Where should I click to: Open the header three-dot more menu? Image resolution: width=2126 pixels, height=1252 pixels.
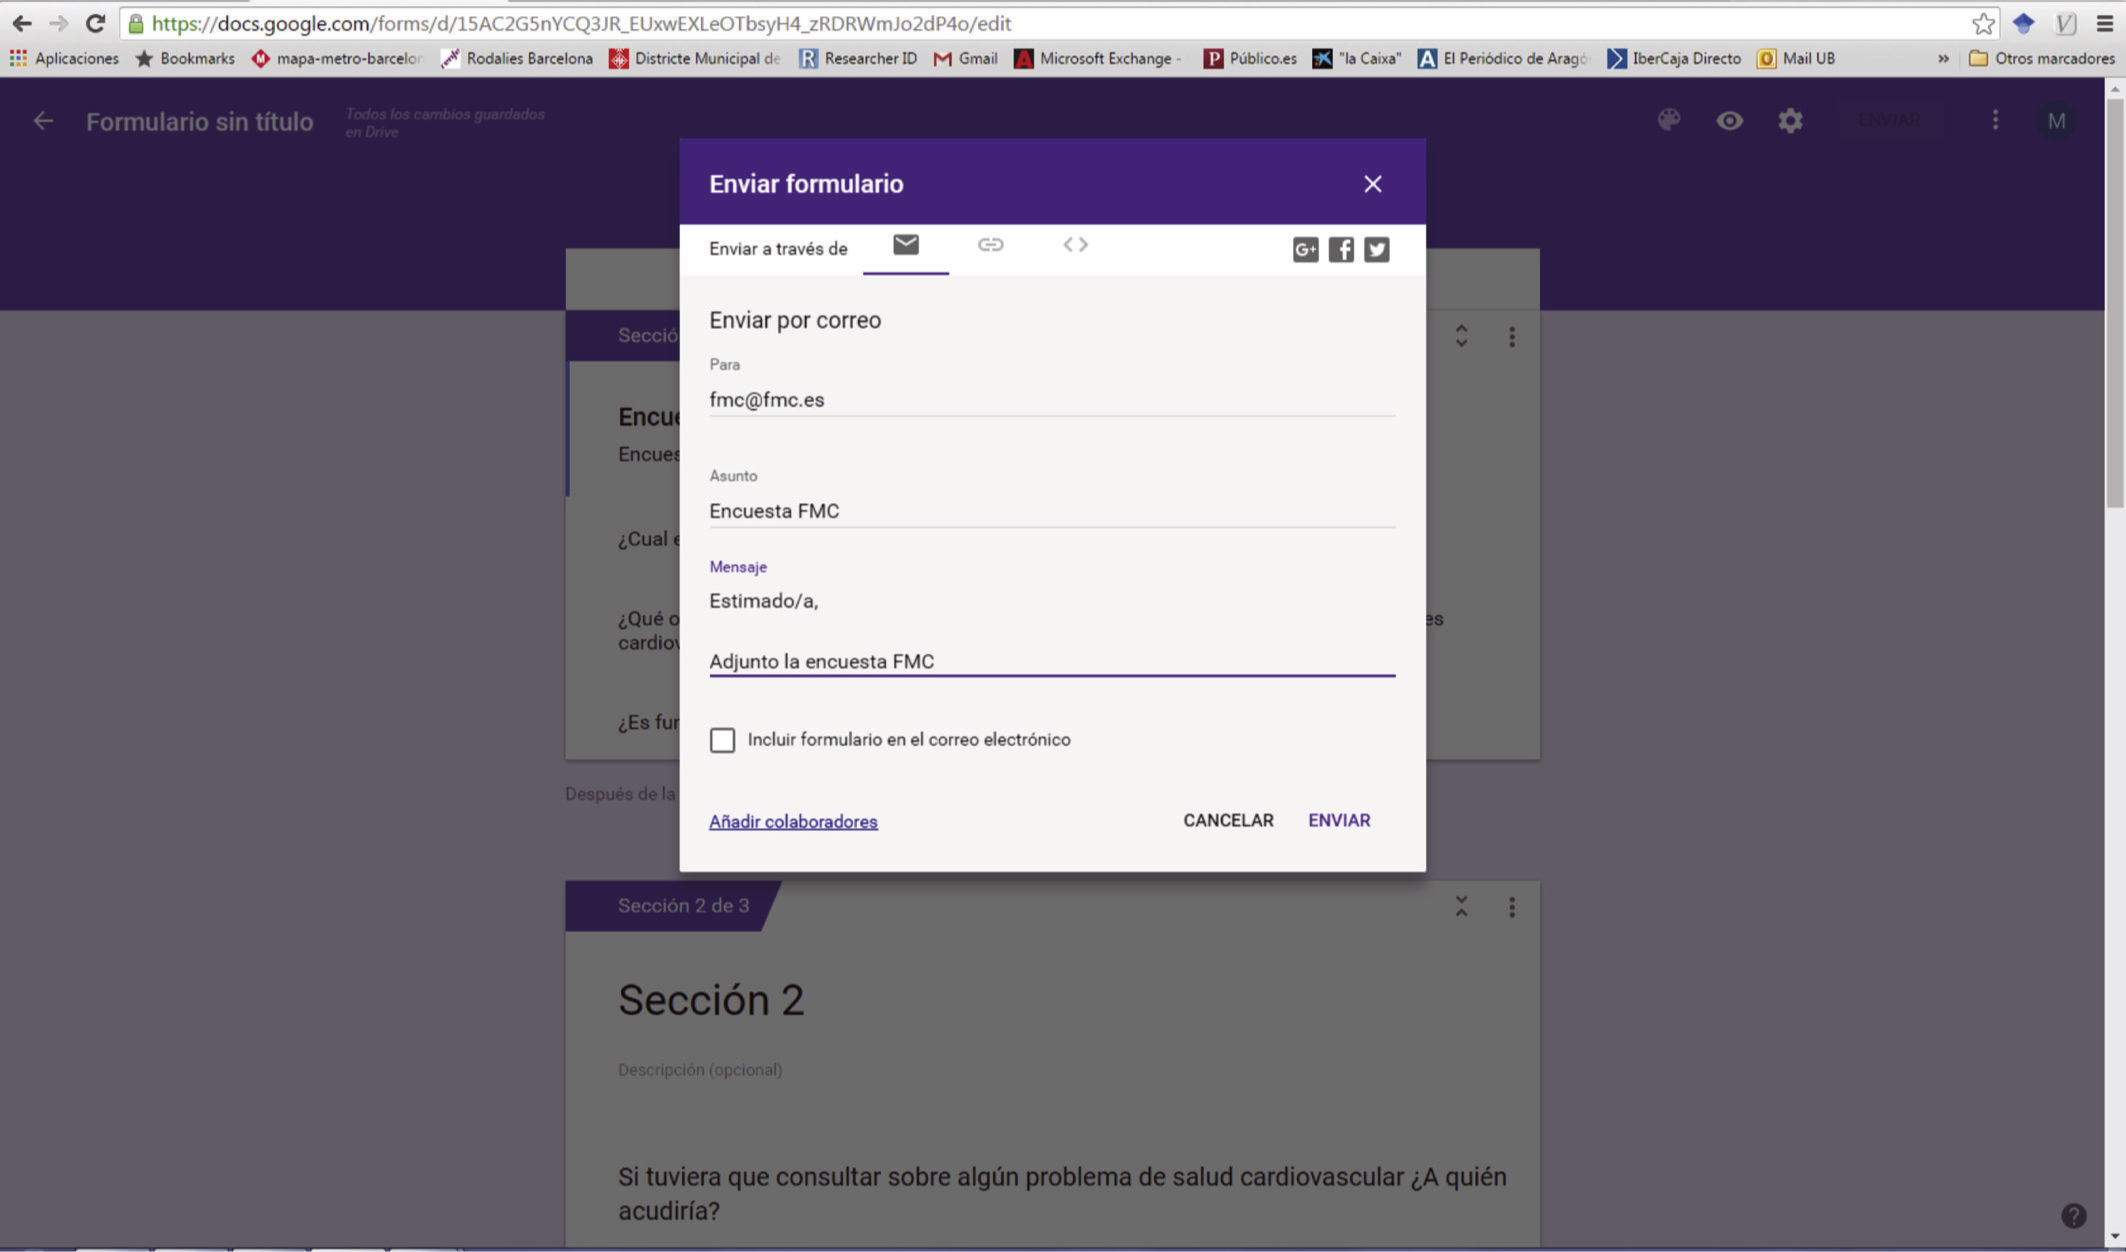click(x=1995, y=121)
